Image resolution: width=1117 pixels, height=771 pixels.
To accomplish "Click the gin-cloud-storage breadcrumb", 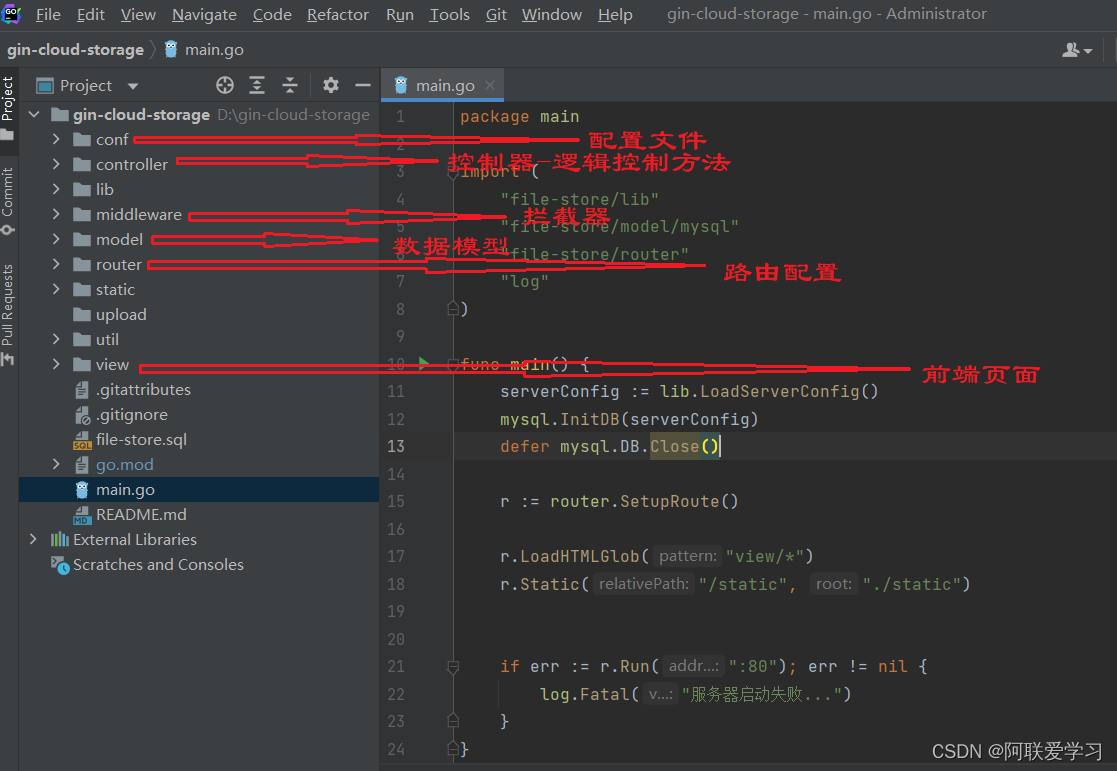I will (x=75, y=49).
